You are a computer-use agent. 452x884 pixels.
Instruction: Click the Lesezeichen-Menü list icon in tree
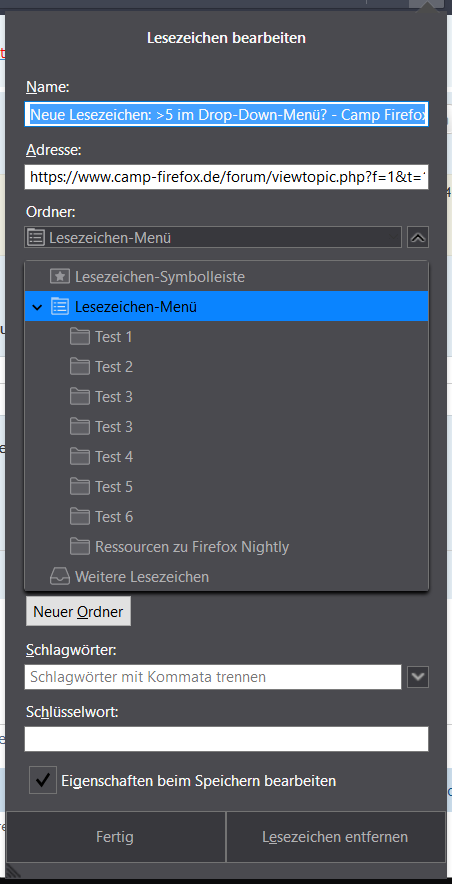pos(59,307)
